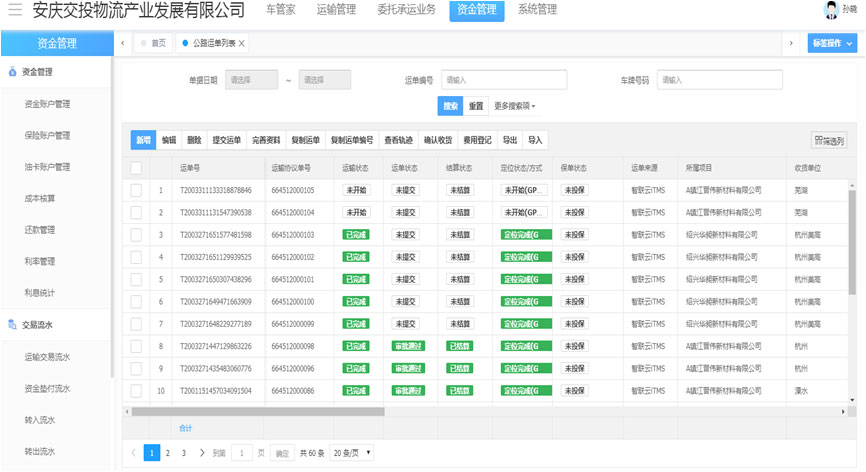Open the end date picker

[x=325, y=80]
